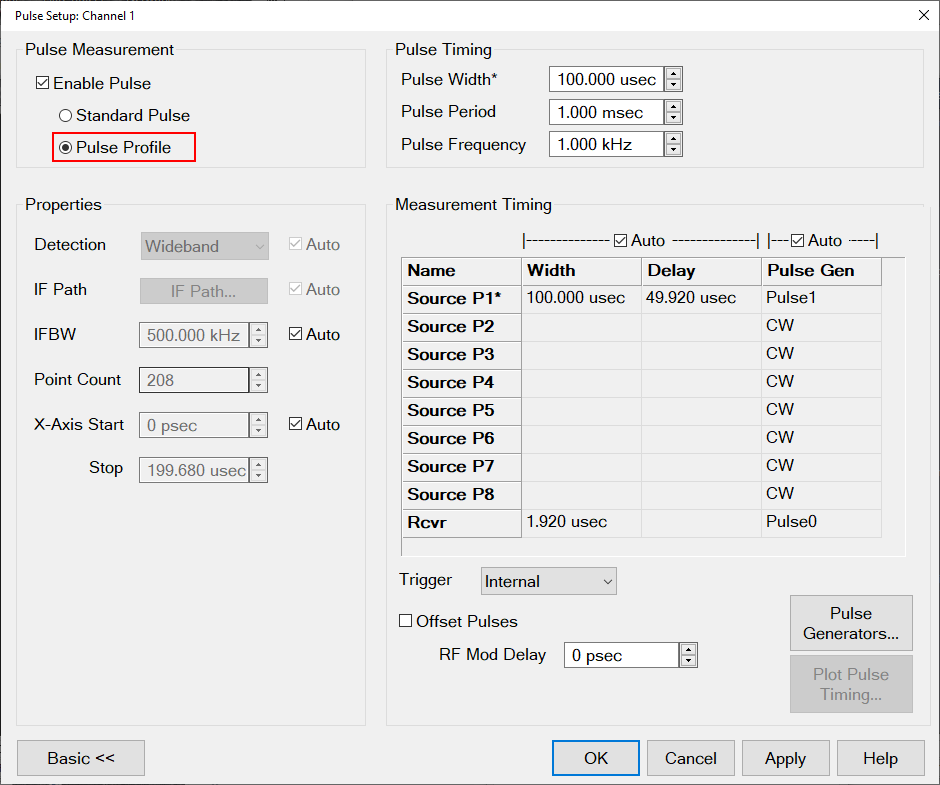Image resolution: width=940 pixels, height=785 pixels.
Task: Disable Auto for X-Axis Start
Action: [295, 425]
